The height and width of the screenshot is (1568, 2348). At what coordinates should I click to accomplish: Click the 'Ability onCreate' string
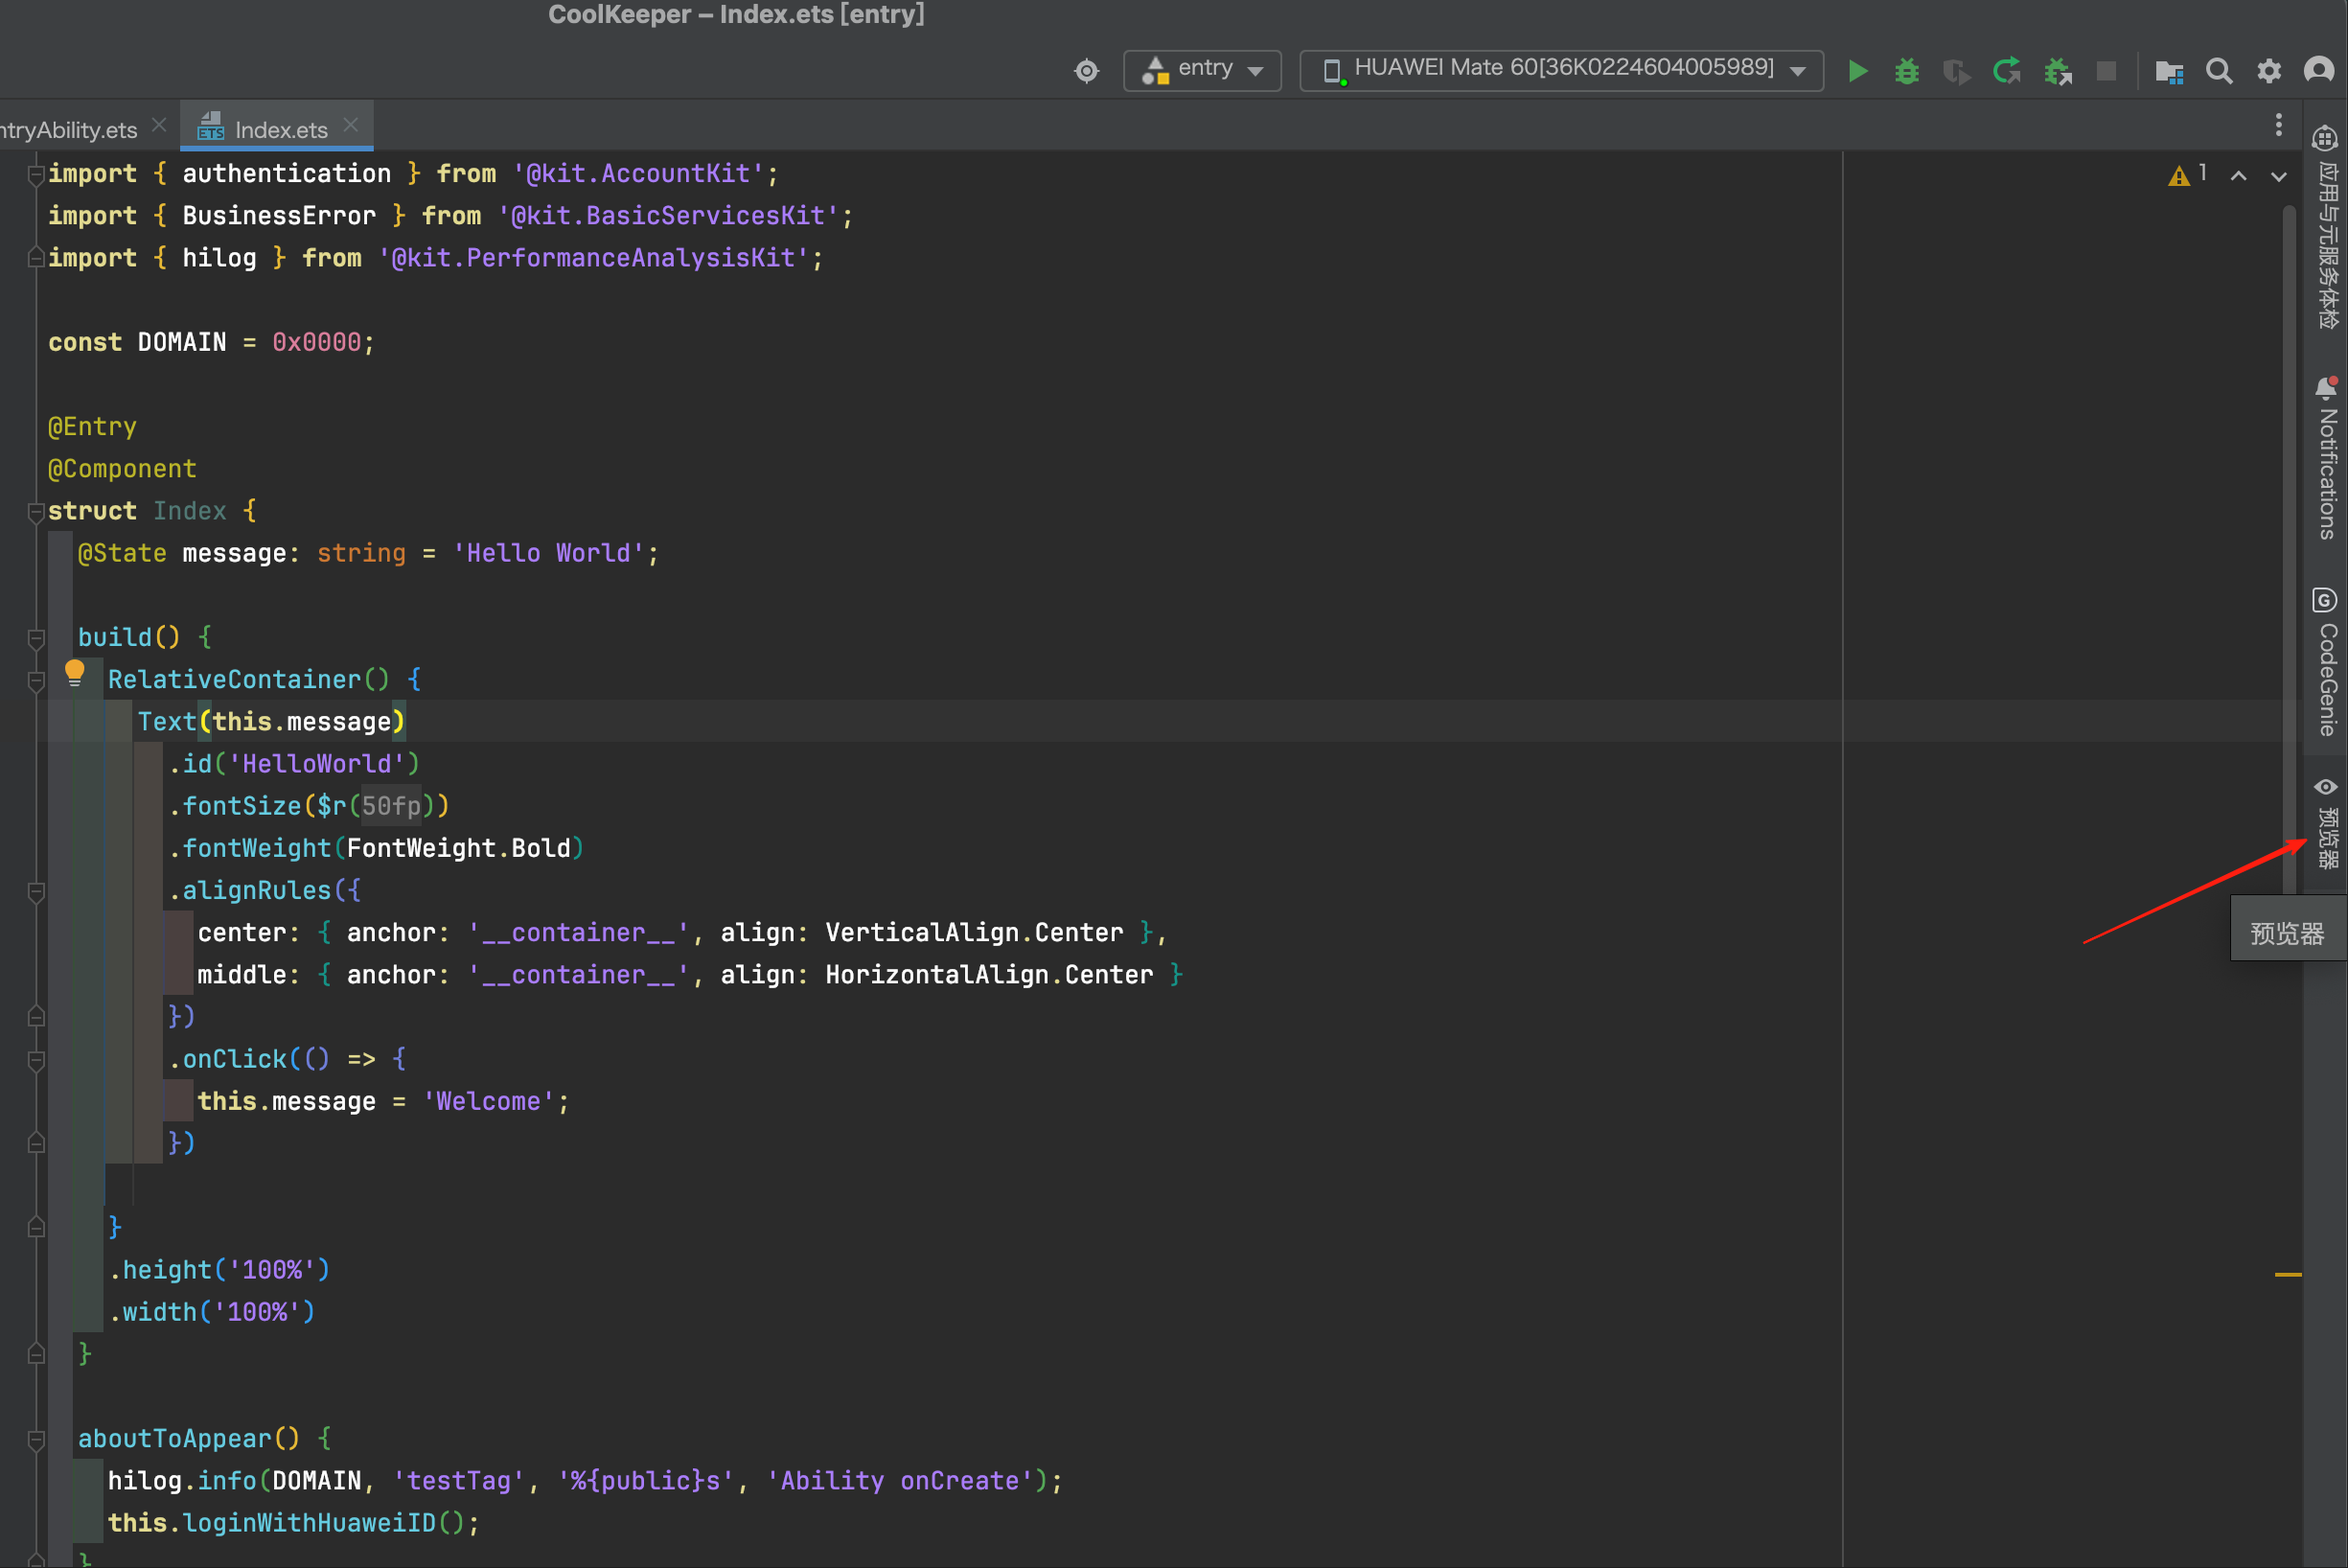900,1481
